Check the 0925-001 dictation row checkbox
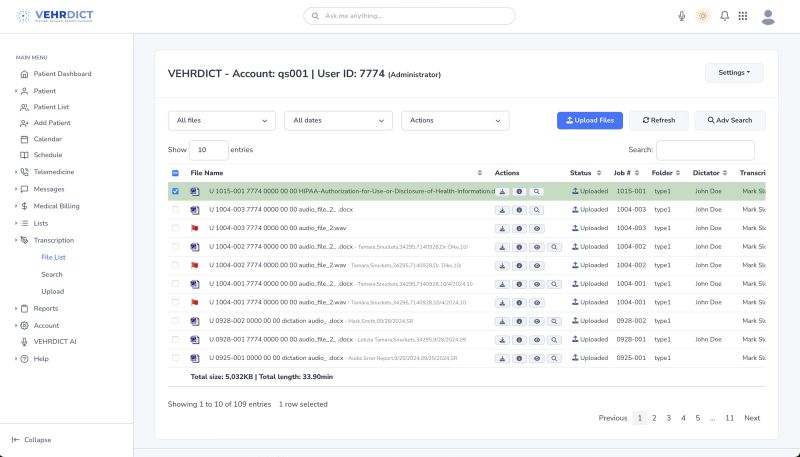The height and width of the screenshot is (457, 800). click(x=175, y=358)
